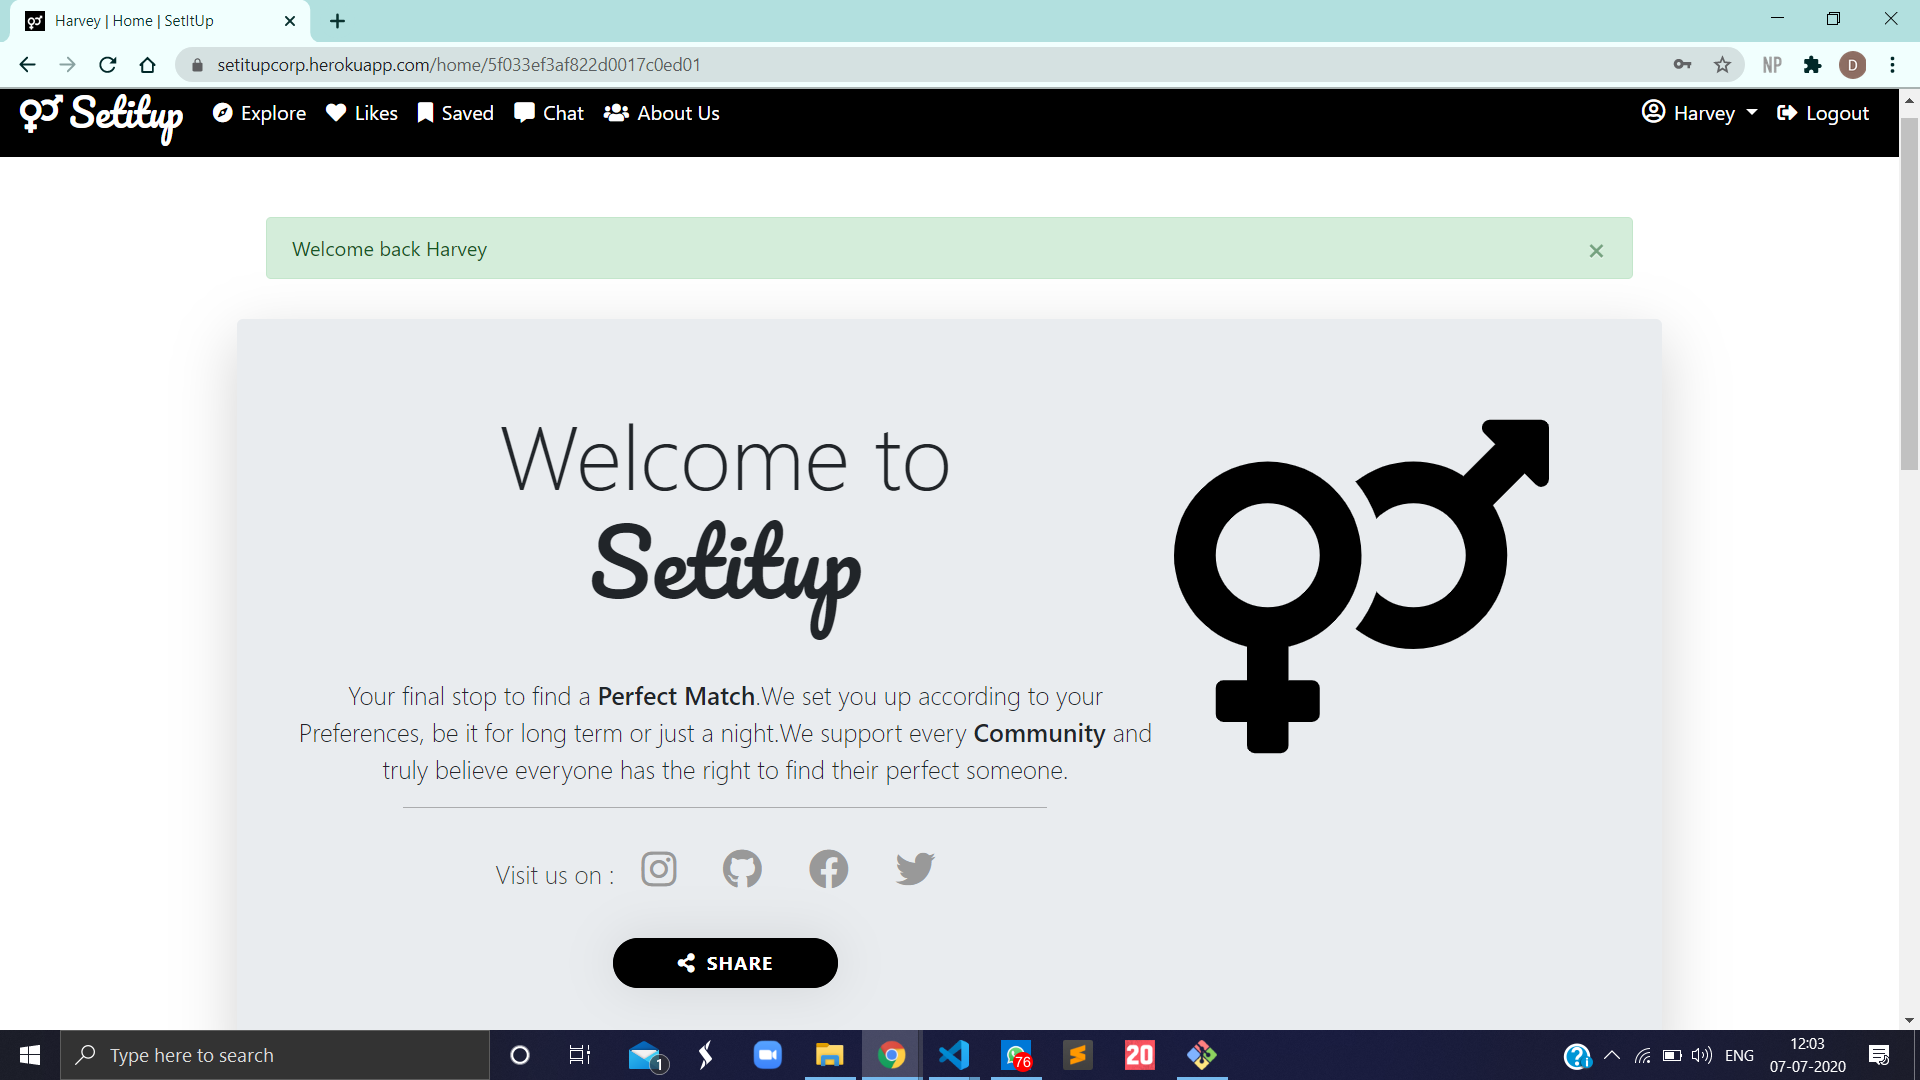Click the SetItUp logo in navbar
This screenshot has width=1920, height=1080.
102,117
